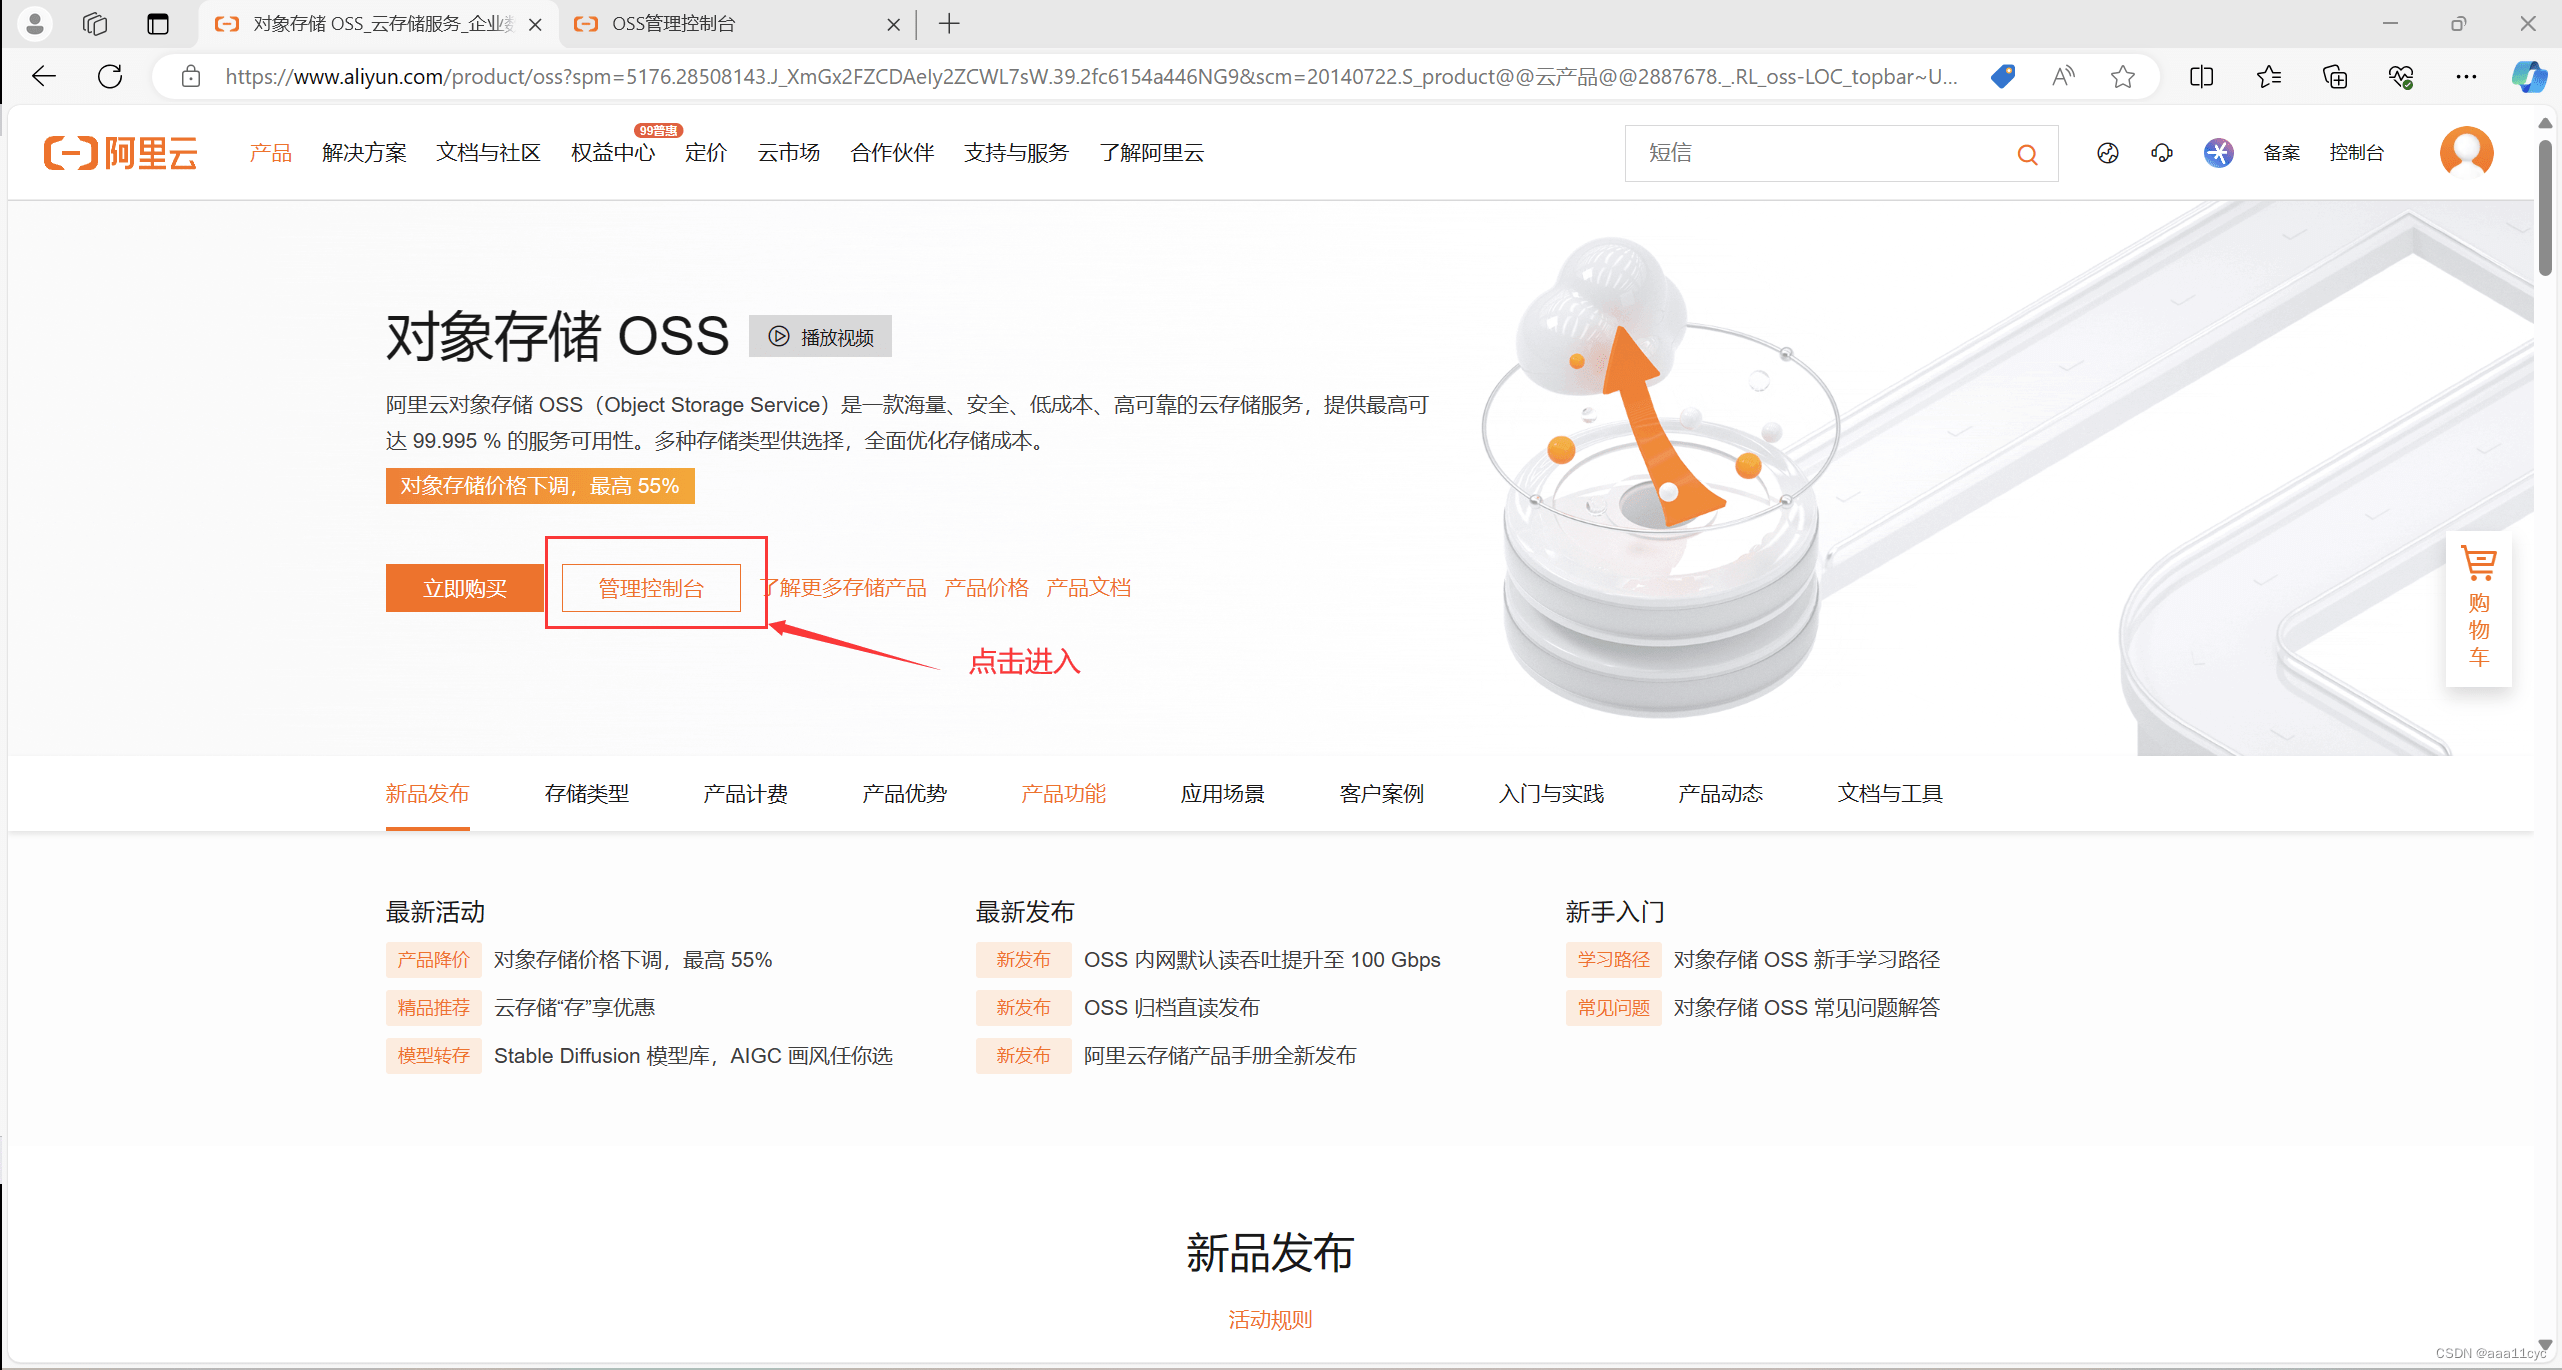Open the Alibaba Cloud community app icon
This screenshot has height=1370, width=2562.
tap(2218, 153)
